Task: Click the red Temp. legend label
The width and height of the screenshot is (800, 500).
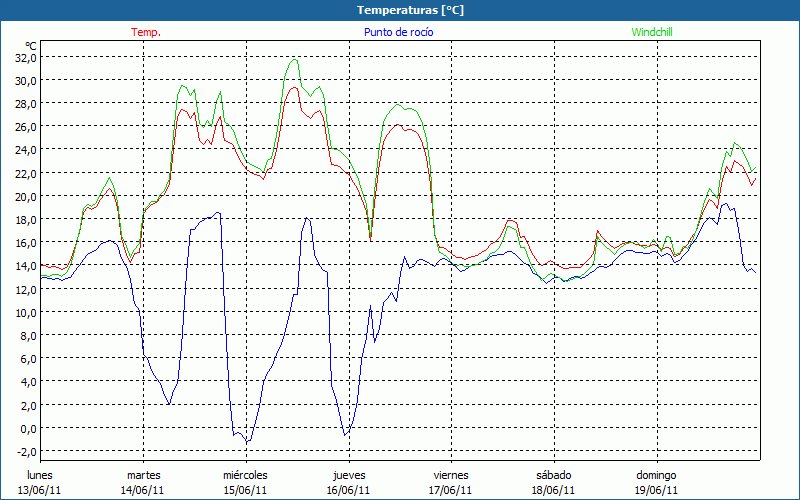Action: point(145,32)
